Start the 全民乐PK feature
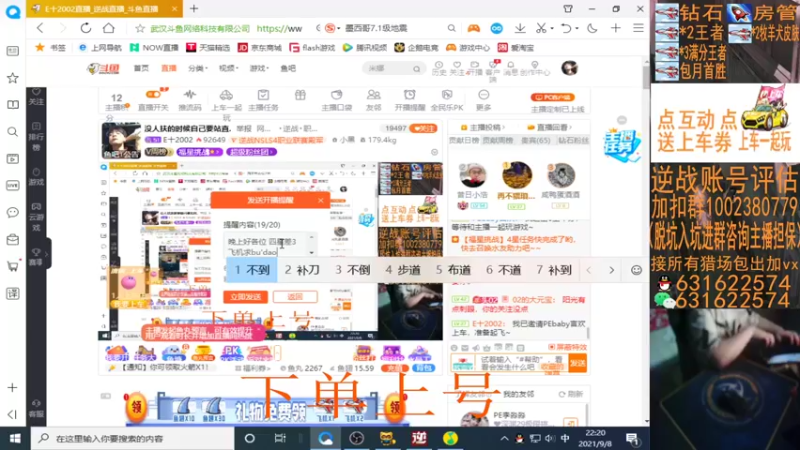This screenshot has height=450, width=800. 447,99
